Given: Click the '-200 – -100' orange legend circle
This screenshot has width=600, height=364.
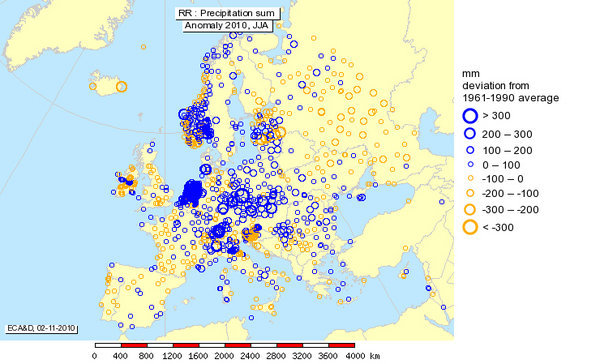Looking at the screenshot, I should pos(470,193).
